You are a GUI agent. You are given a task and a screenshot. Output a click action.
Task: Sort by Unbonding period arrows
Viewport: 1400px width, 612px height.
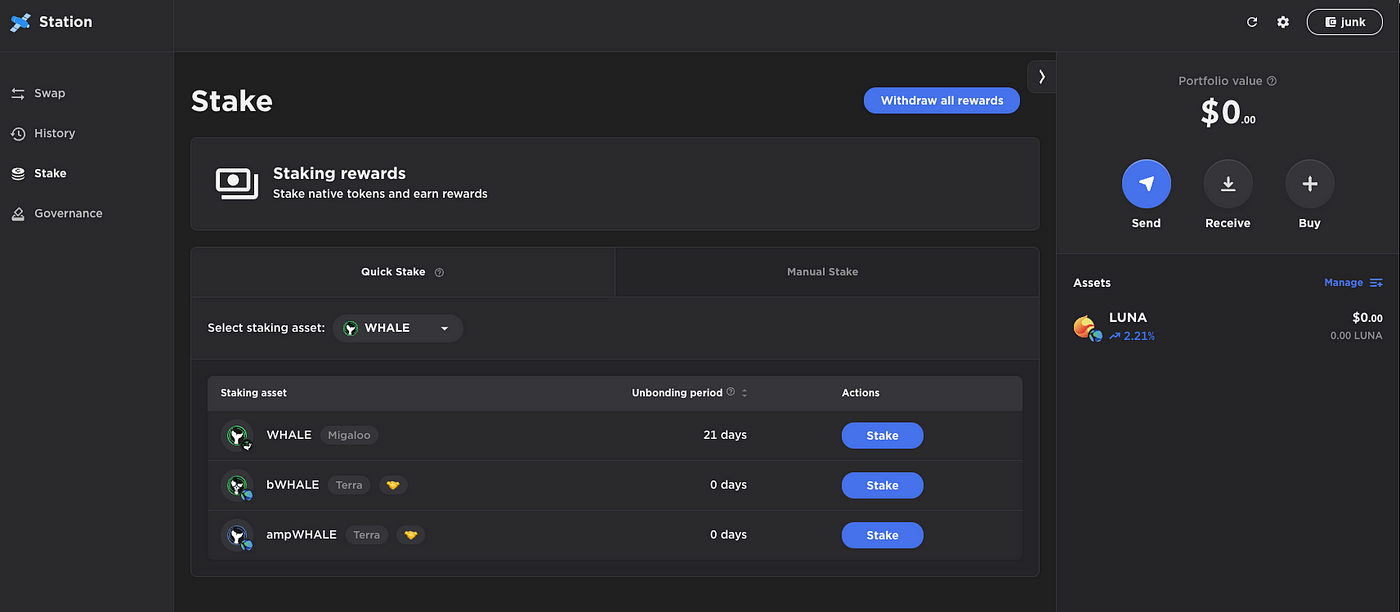point(744,393)
